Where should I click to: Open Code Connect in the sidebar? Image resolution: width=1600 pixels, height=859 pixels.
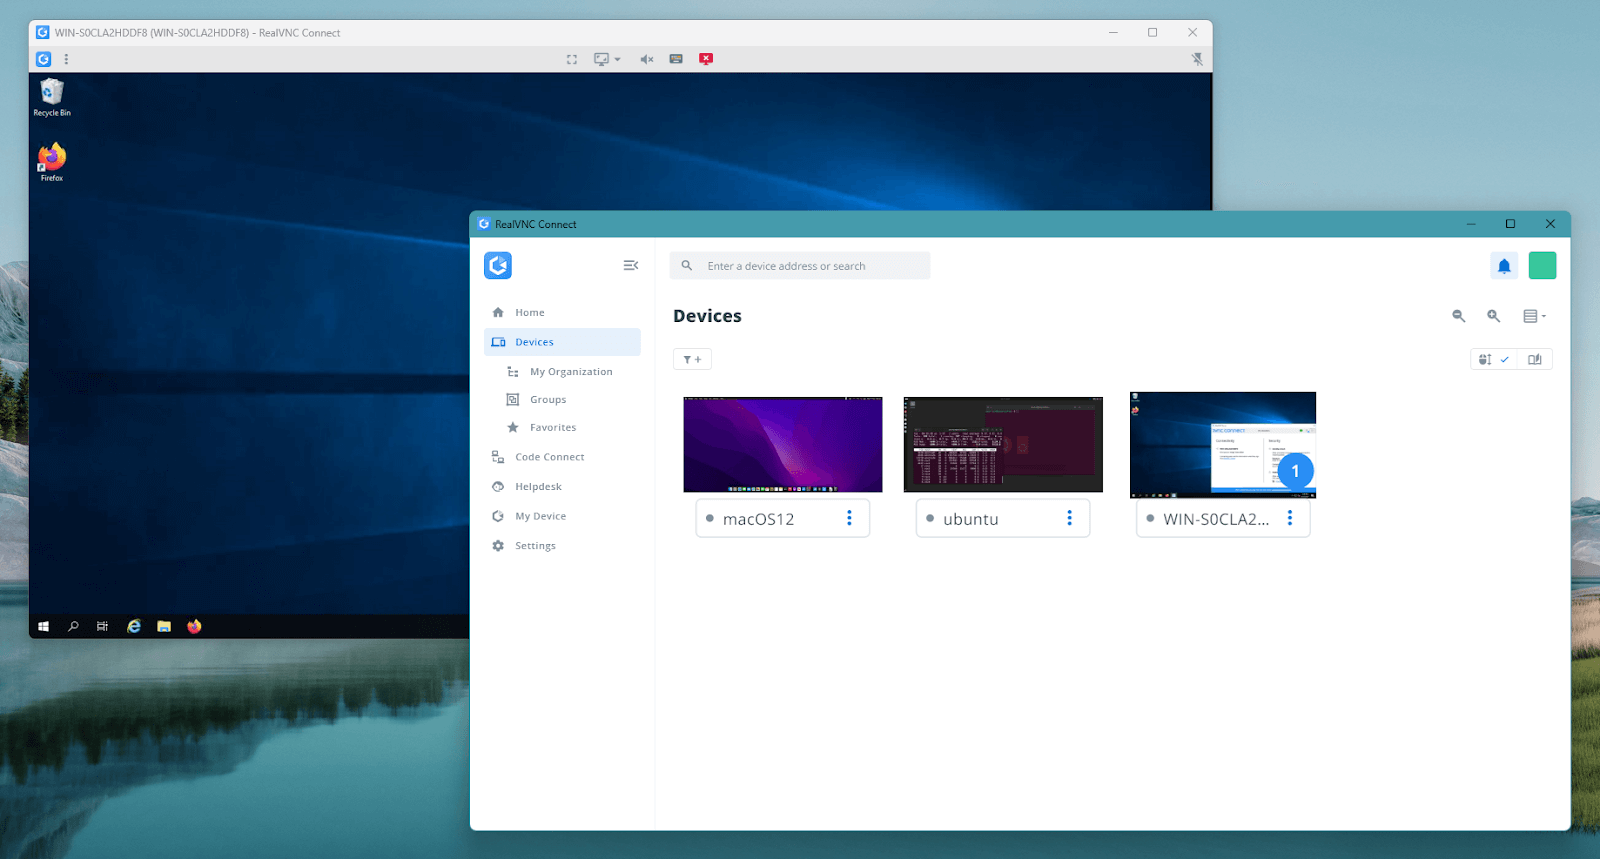(549, 457)
